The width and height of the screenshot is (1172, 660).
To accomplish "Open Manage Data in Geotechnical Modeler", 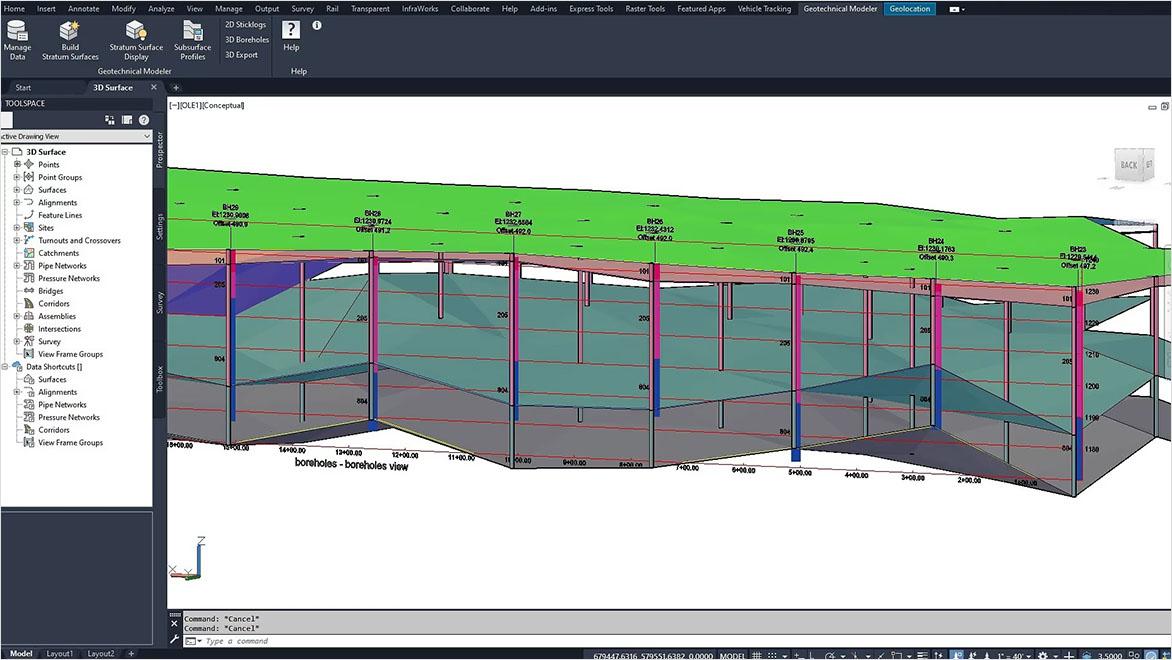I will (17, 40).
